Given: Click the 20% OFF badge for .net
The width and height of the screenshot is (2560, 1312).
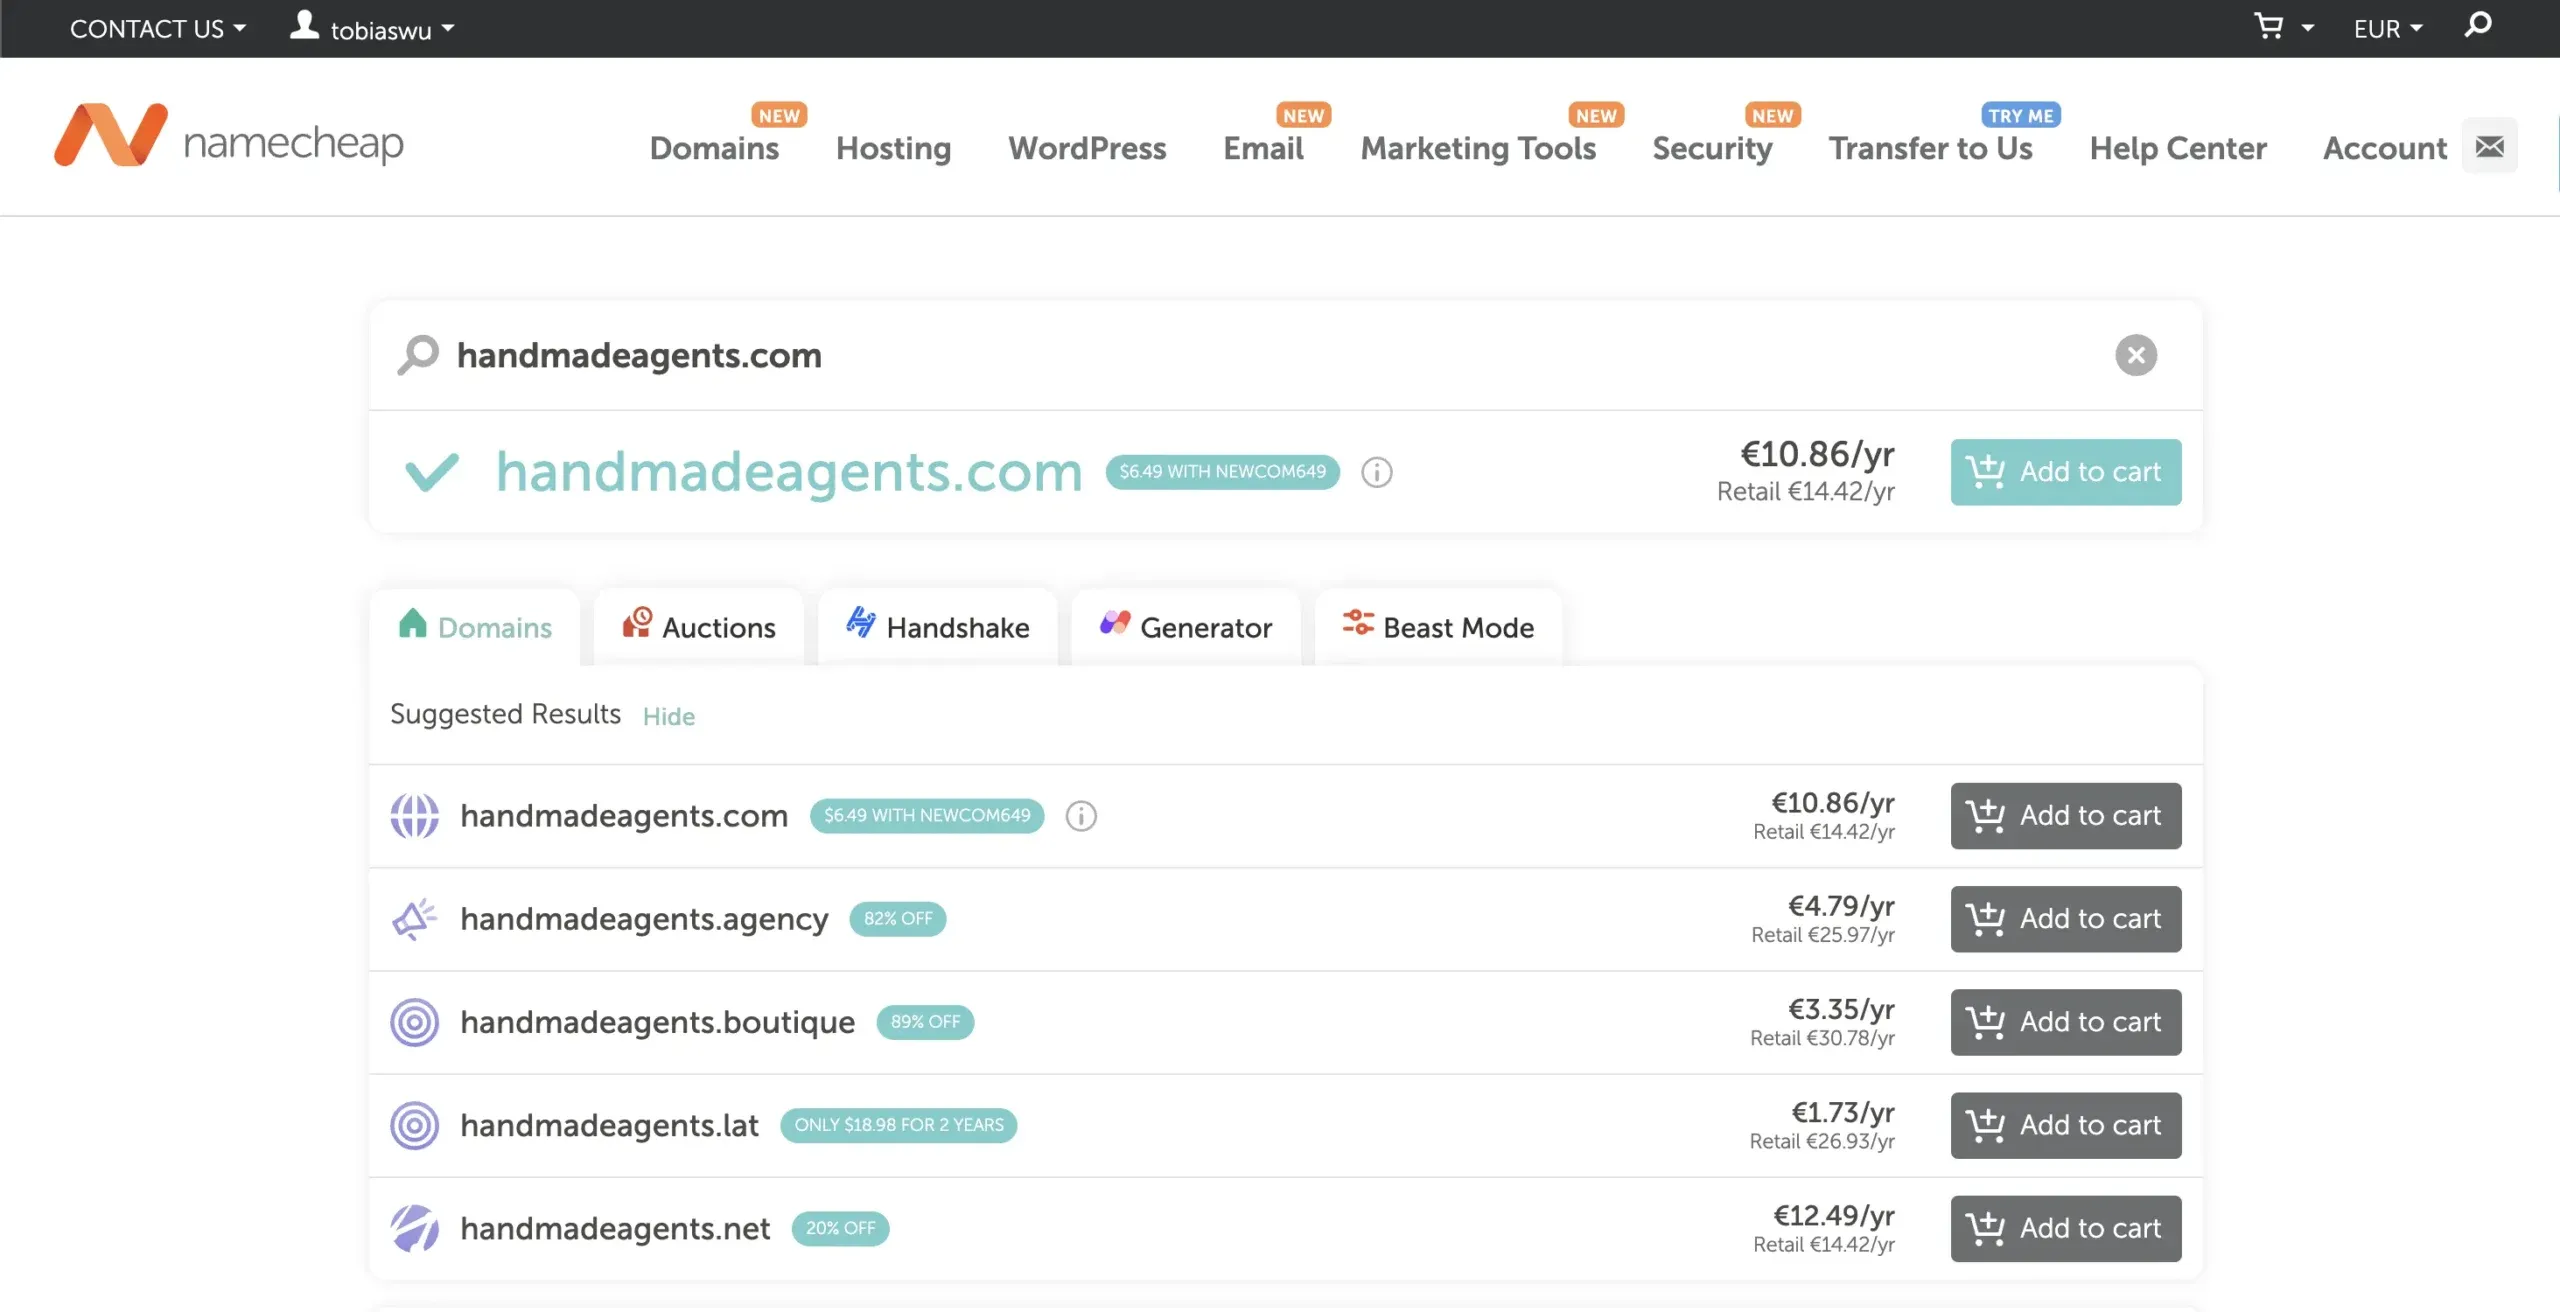Looking at the screenshot, I should (840, 1228).
